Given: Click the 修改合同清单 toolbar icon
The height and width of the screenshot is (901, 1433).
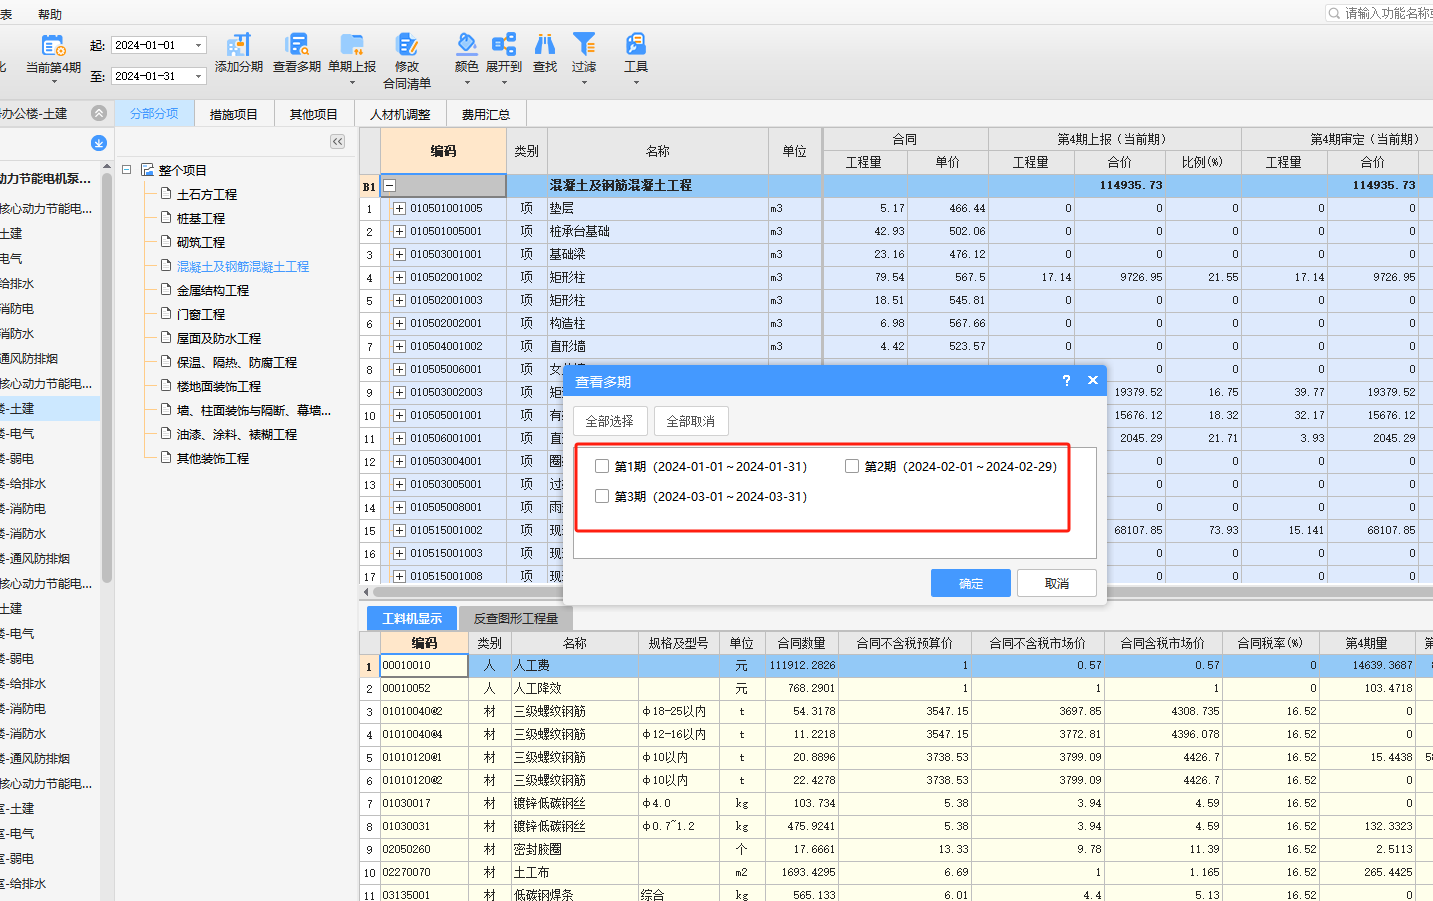Looking at the screenshot, I should point(407,45).
